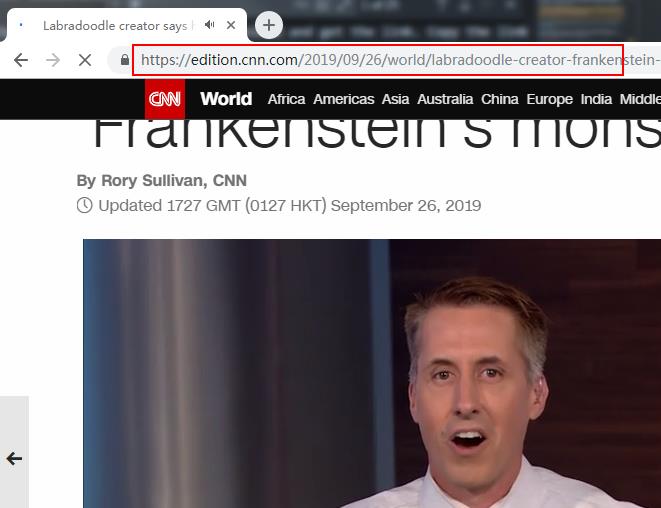Image resolution: width=661 pixels, height=508 pixels.
Task: Select Europe in the CNN navigation
Action: tap(549, 99)
